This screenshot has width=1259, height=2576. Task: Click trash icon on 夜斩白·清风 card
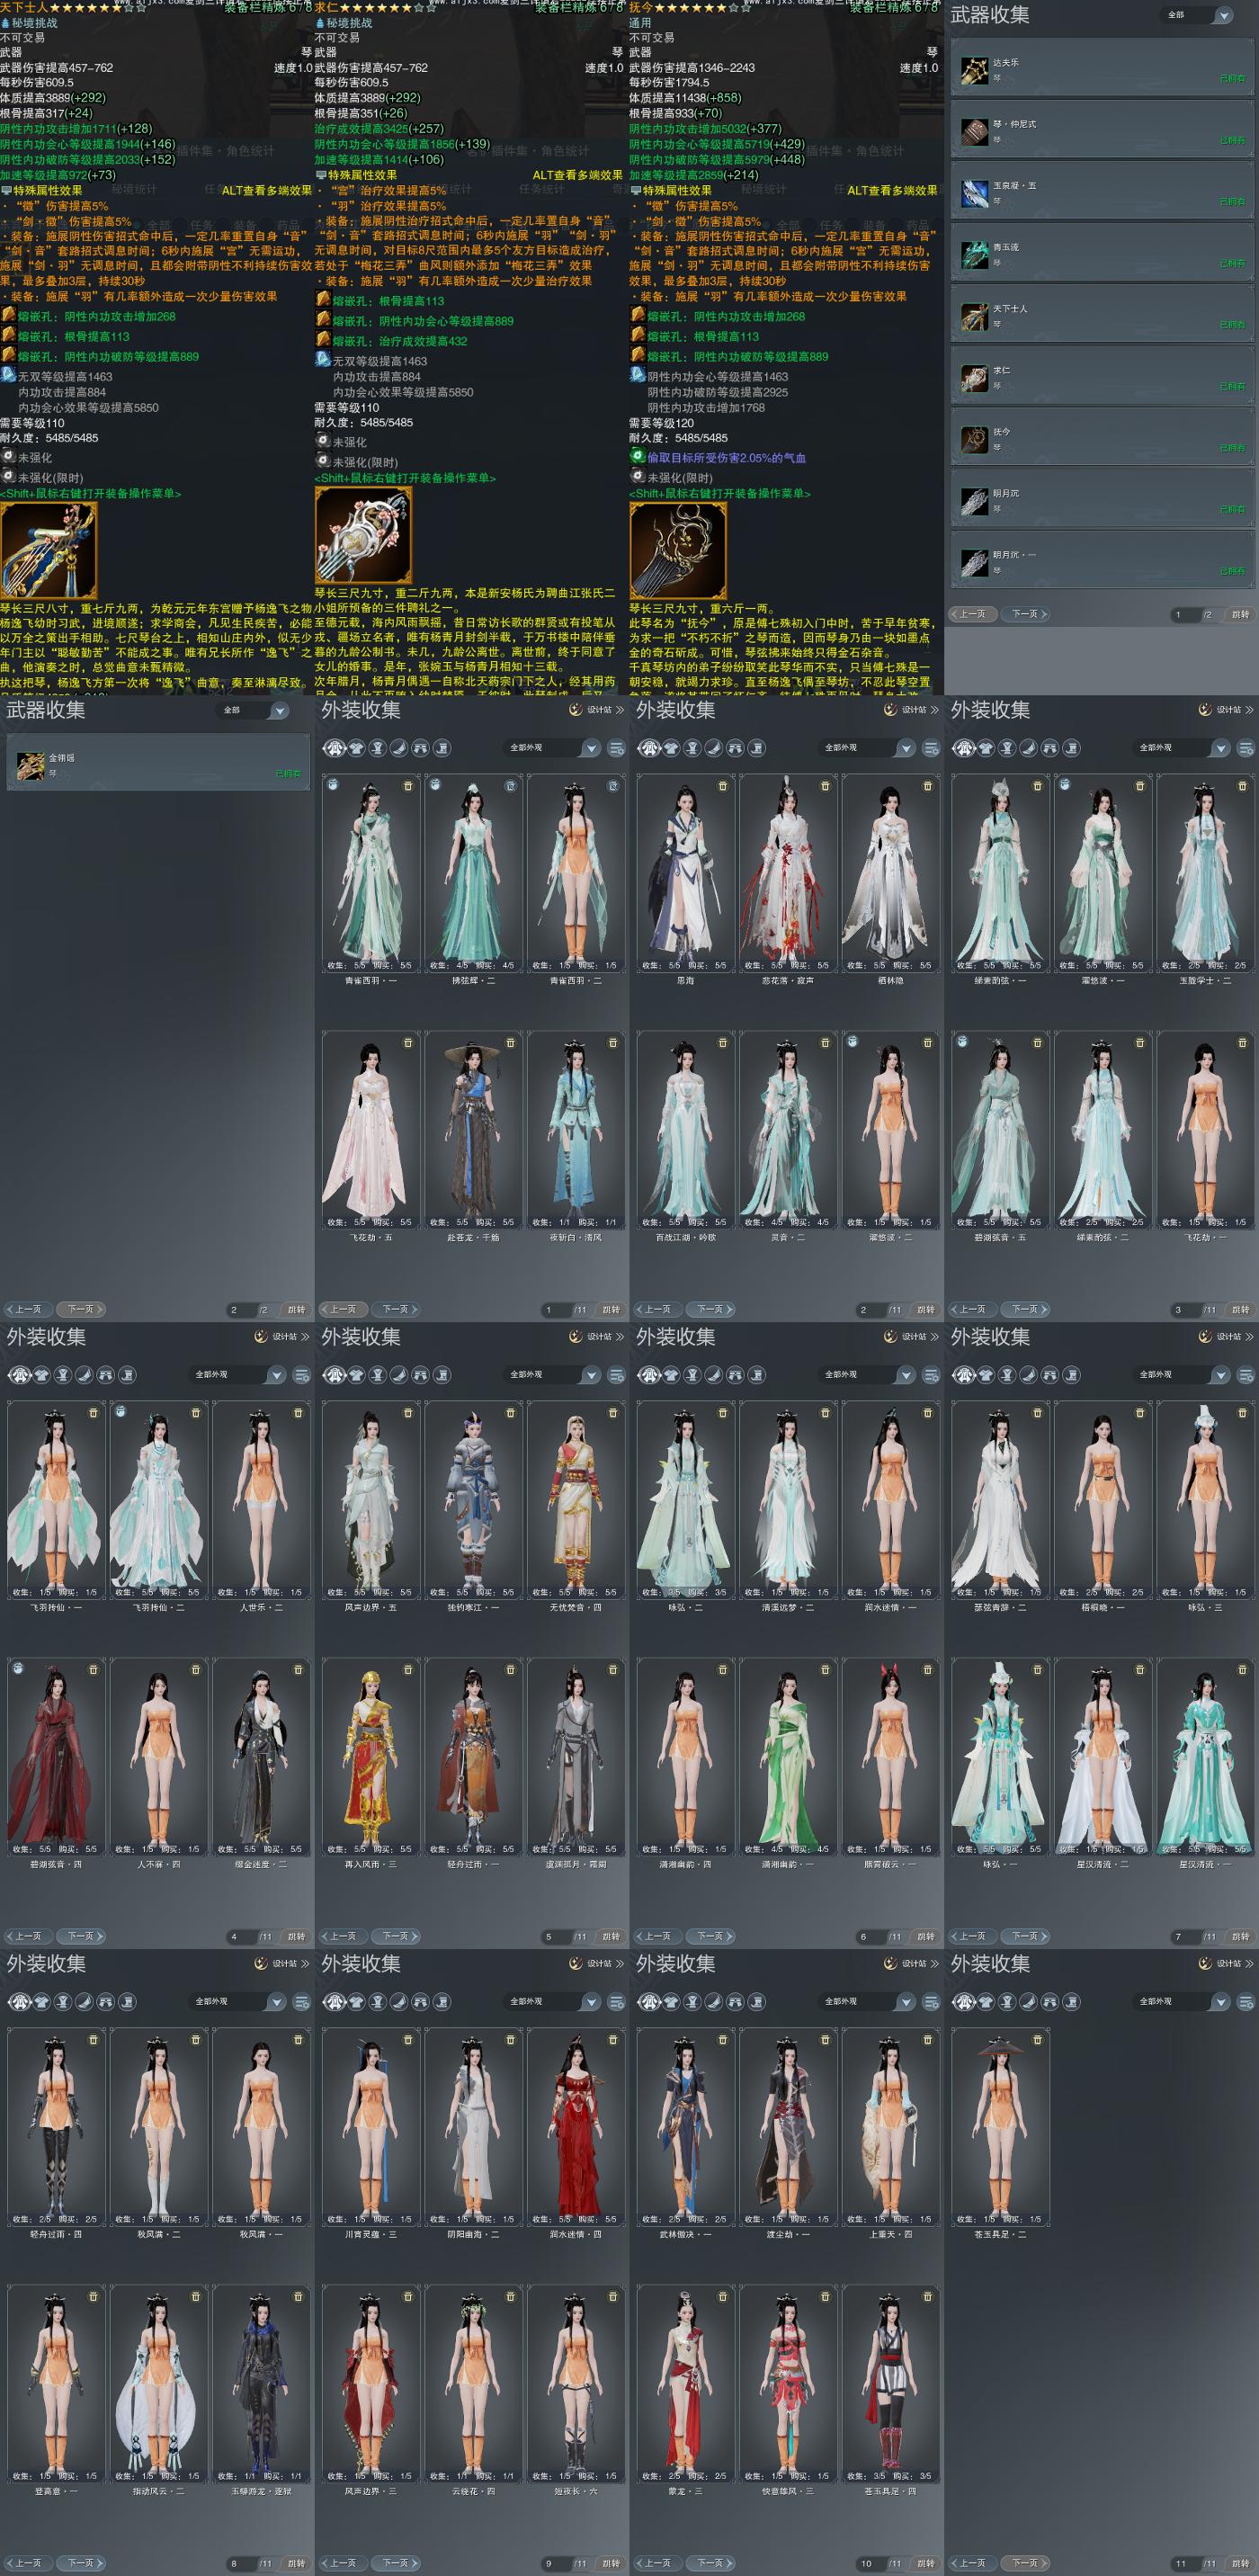[x=612, y=1043]
